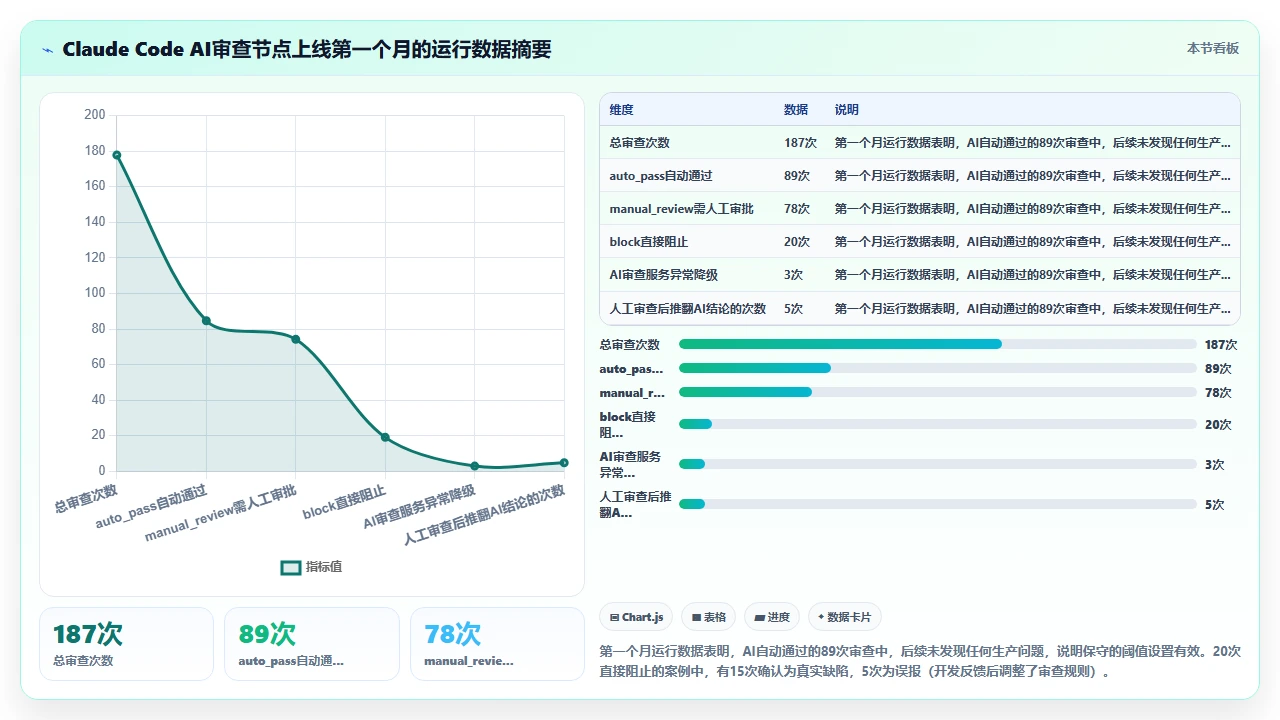Click the chart data point for block直接阻止
The height and width of the screenshot is (720, 1280).
pyautogui.click(x=385, y=437)
